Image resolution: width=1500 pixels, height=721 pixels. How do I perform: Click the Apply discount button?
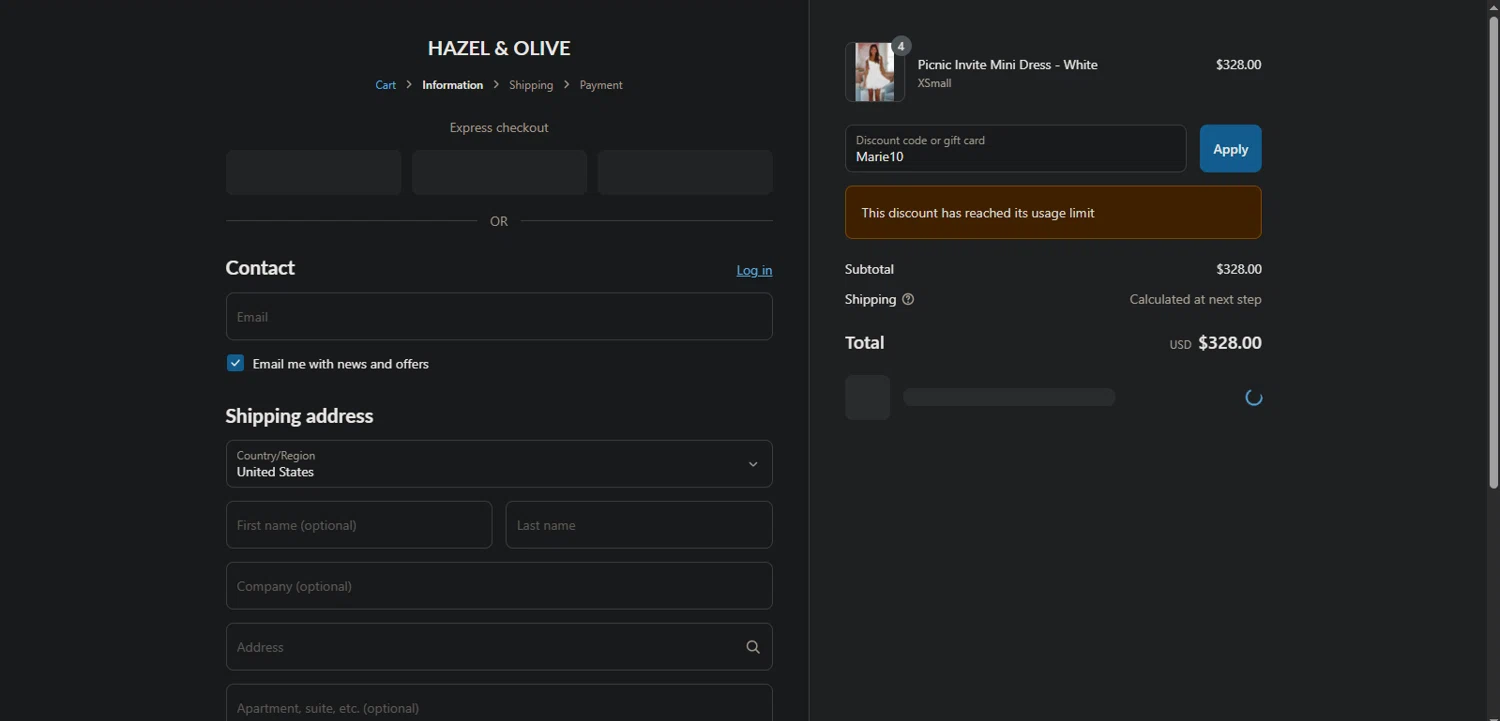tap(1230, 149)
